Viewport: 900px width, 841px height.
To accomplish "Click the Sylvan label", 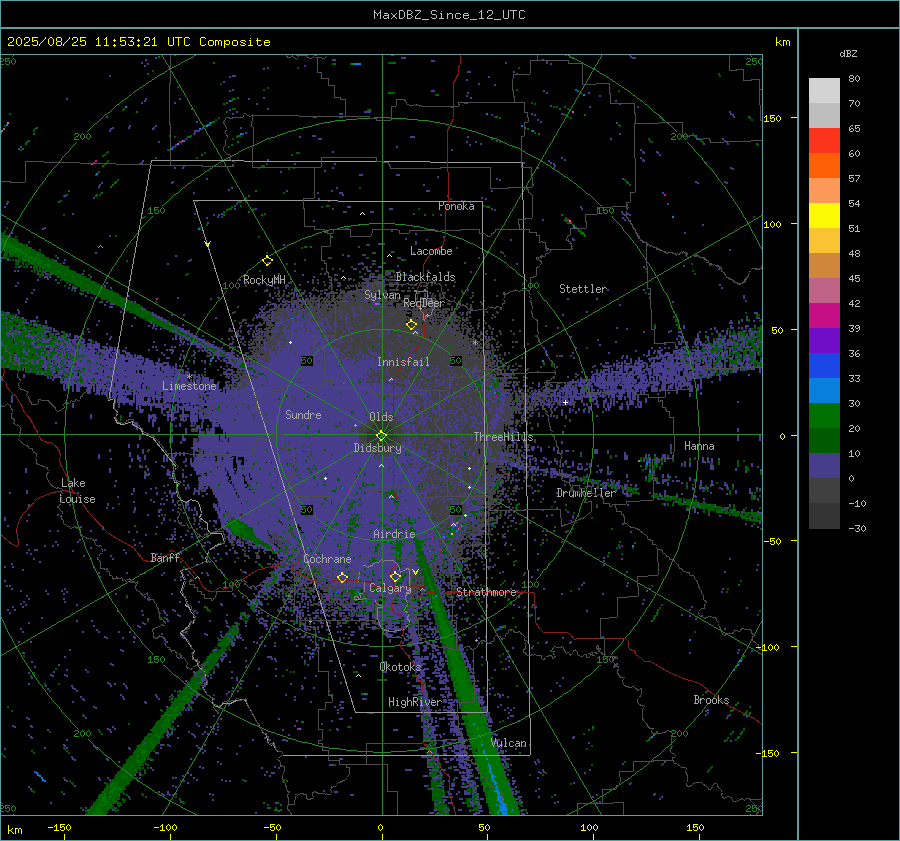I will click(382, 295).
